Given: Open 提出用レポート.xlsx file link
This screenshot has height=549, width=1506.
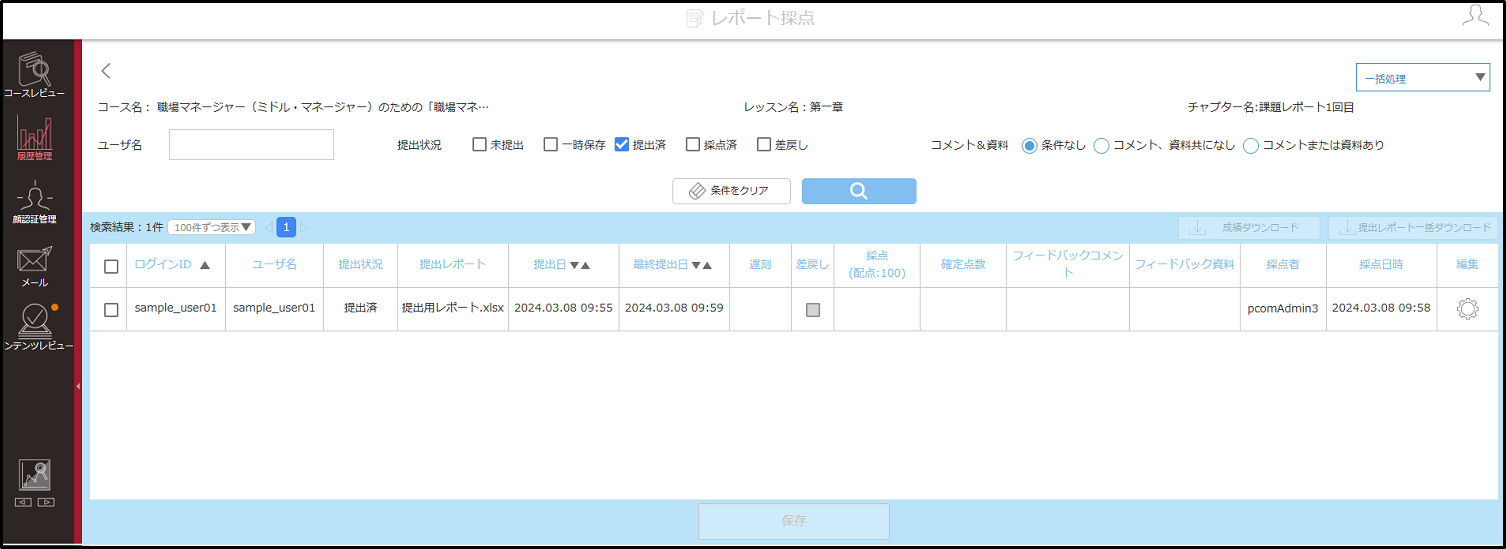Looking at the screenshot, I should tap(452, 308).
